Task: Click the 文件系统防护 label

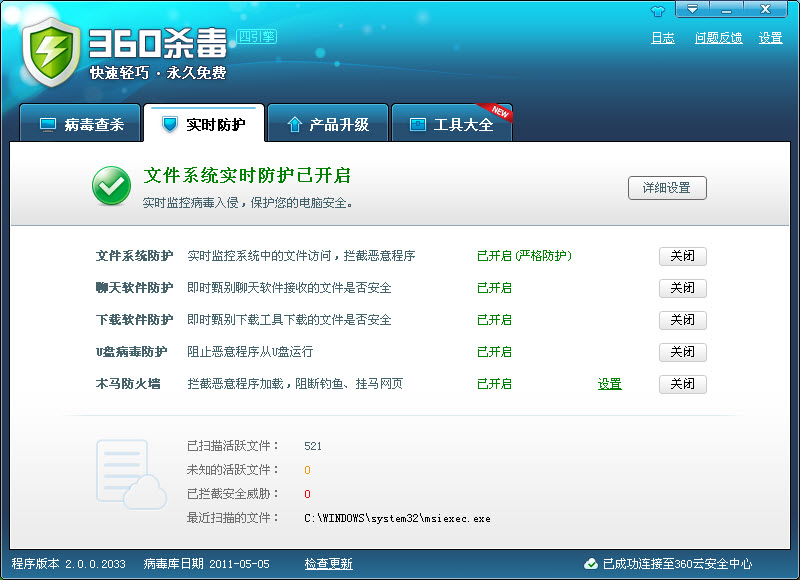Action: point(134,256)
